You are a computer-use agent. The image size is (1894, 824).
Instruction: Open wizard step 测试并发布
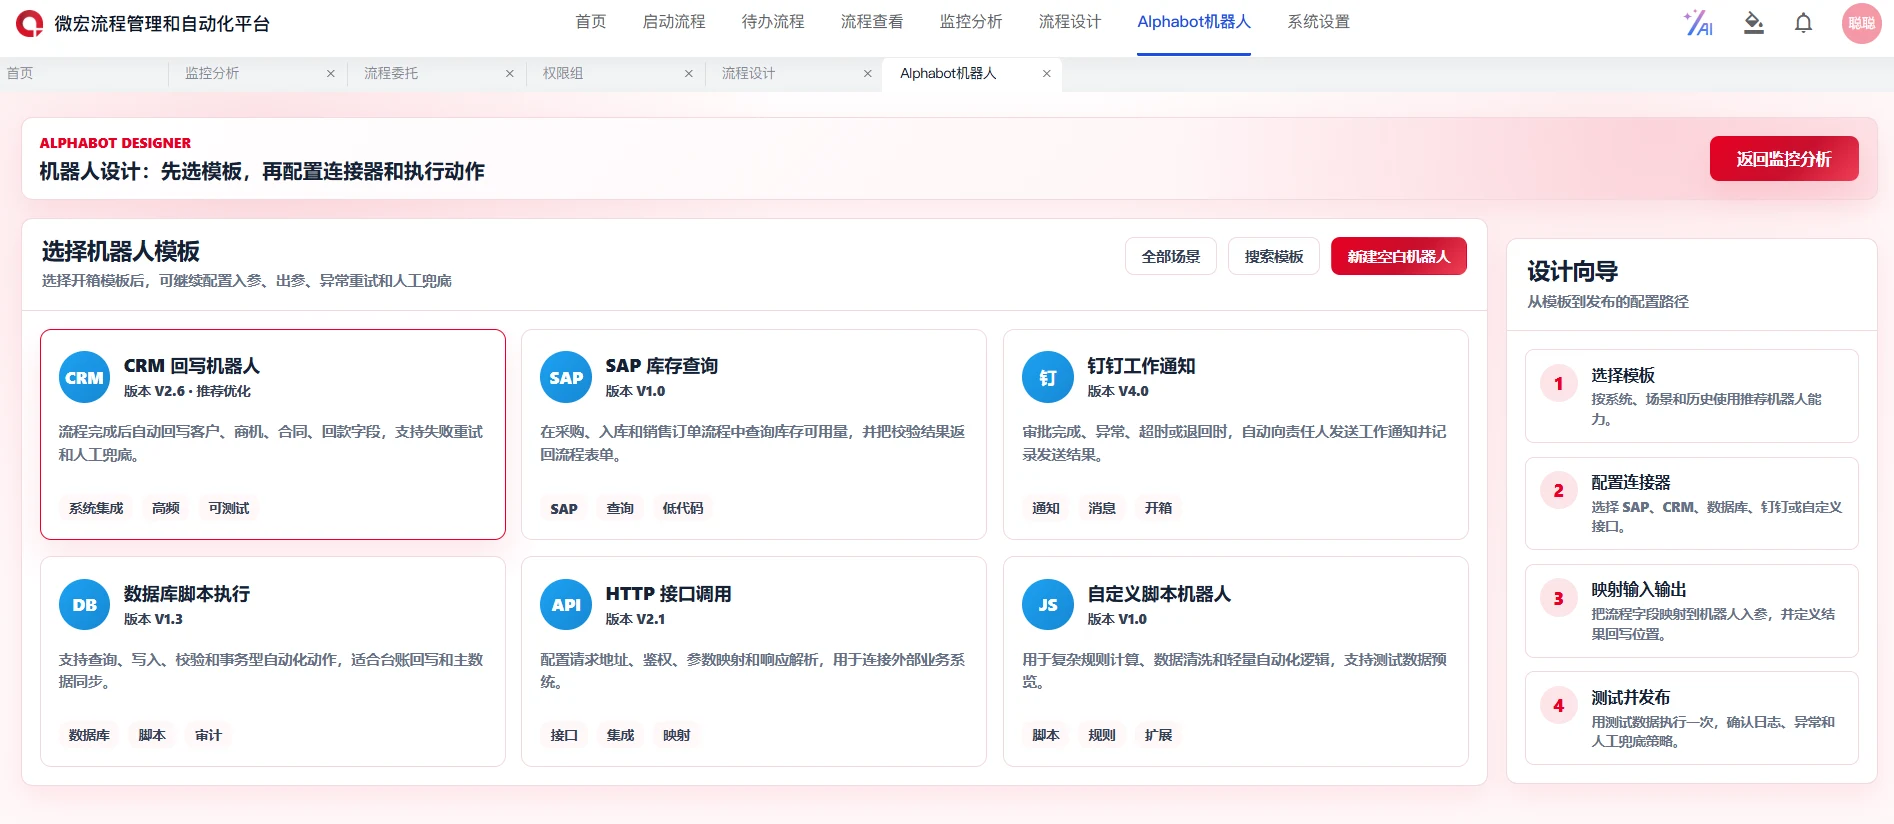tap(1692, 718)
